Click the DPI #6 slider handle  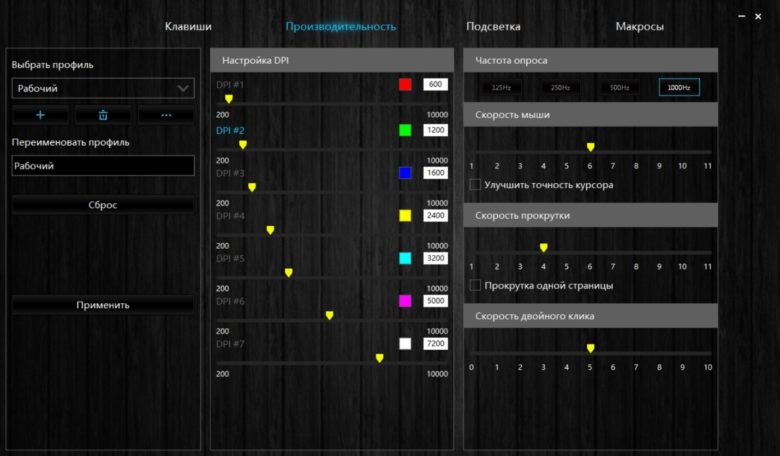[329, 315]
